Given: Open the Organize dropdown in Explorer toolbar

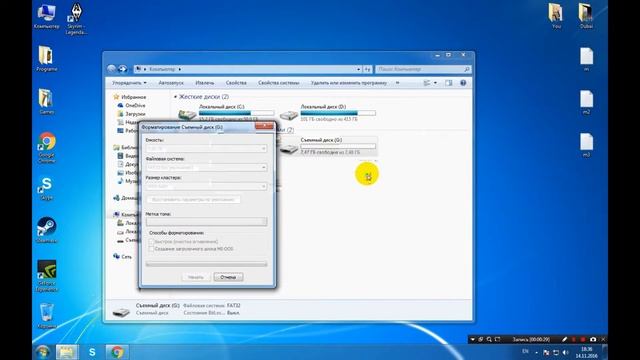Looking at the screenshot, I should [x=129, y=83].
